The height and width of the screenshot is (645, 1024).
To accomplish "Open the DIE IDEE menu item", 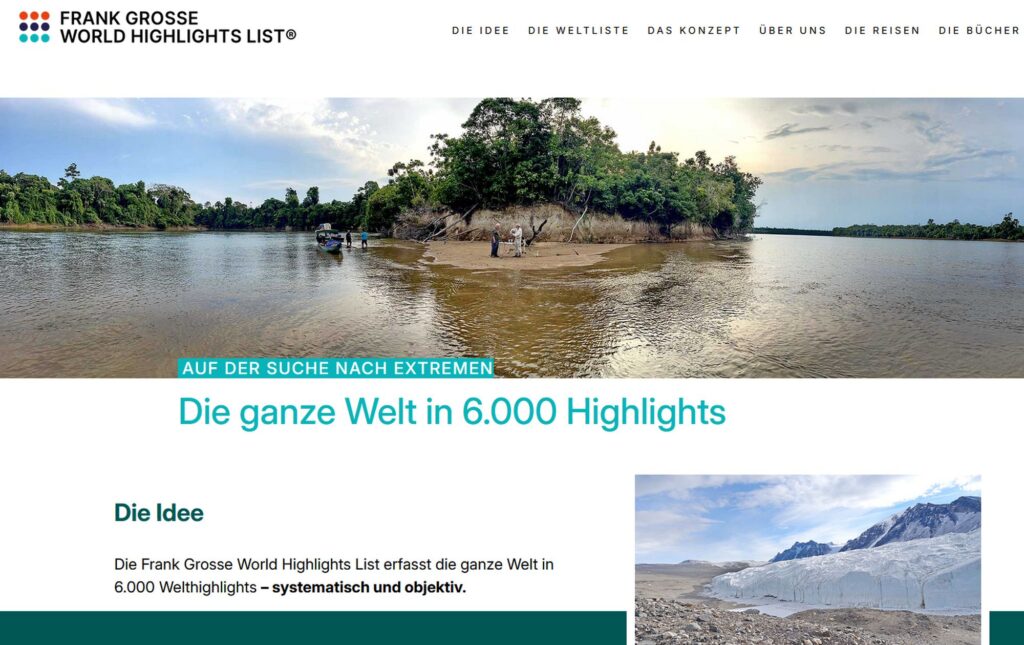I will pyautogui.click(x=481, y=31).
